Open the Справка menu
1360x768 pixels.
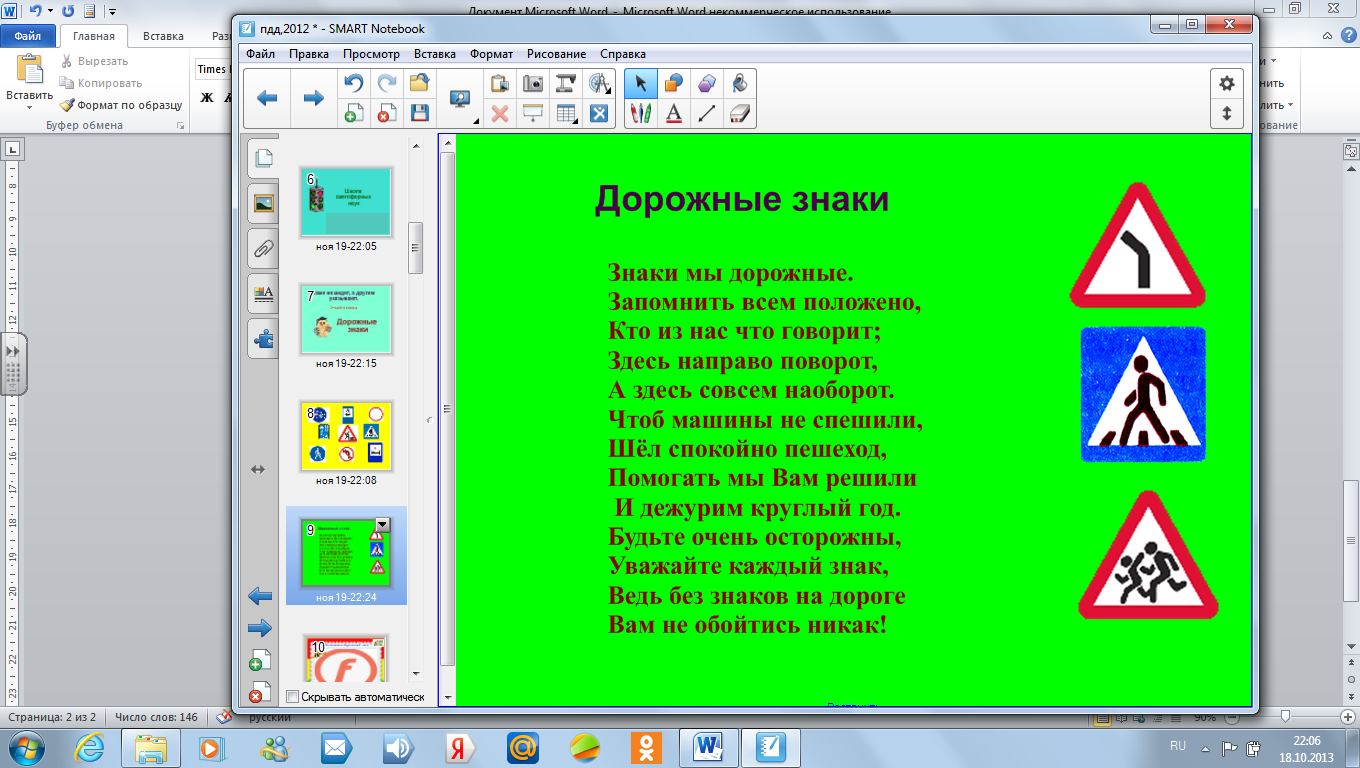tap(623, 54)
